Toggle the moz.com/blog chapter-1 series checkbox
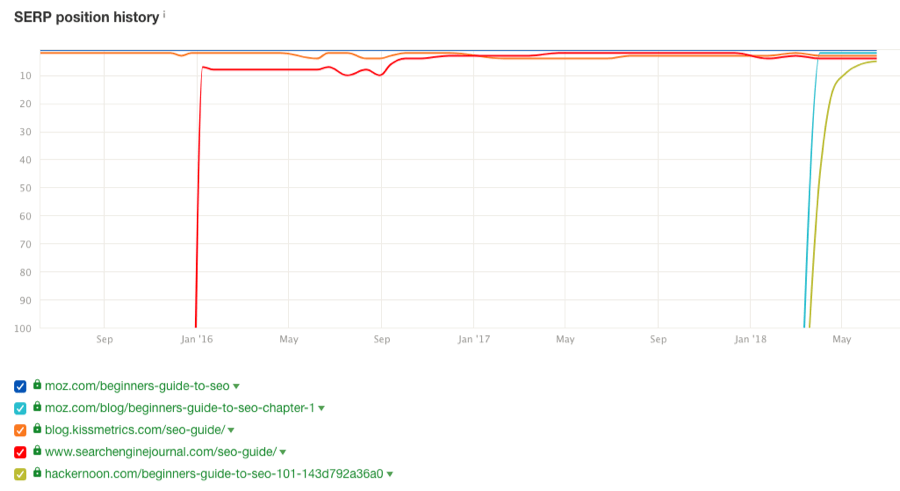Screen dimensions: 900x491 pos(20,408)
